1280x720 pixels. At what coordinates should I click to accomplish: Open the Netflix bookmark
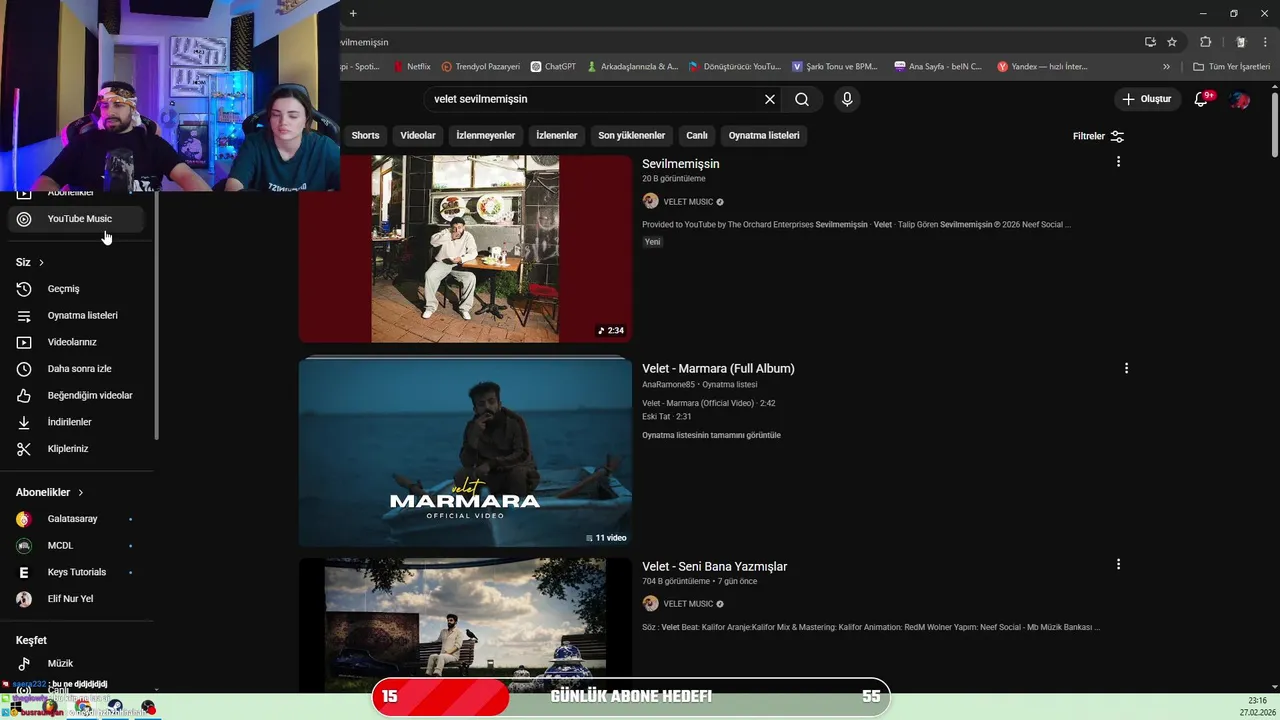click(x=412, y=66)
